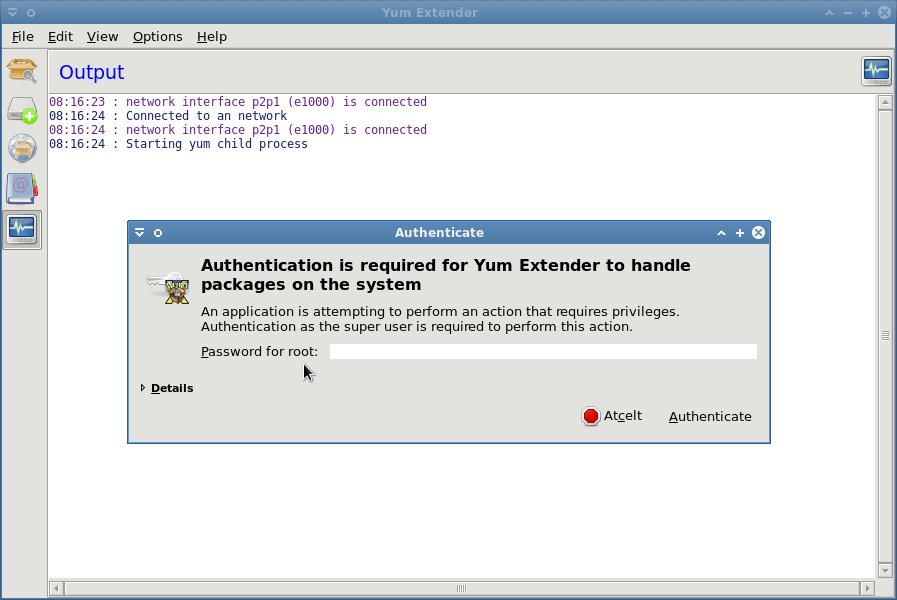The image size is (897, 600).
Task: Toggle sticky circle in Authenticate title bar
Action: [x=158, y=233]
